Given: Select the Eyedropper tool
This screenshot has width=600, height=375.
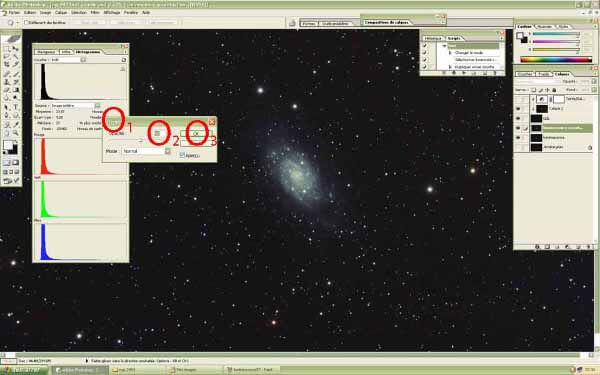Looking at the screenshot, I should click(x=16, y=124).
